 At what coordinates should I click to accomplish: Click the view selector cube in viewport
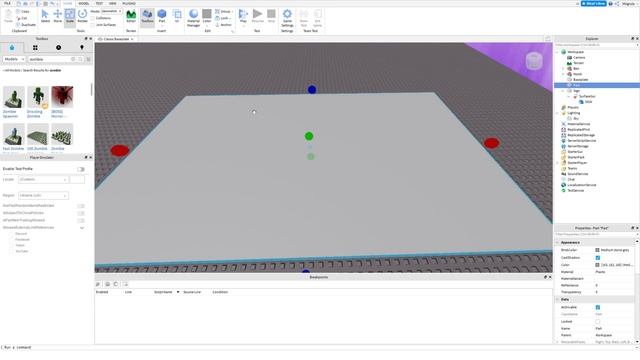[x=534, y=61]
